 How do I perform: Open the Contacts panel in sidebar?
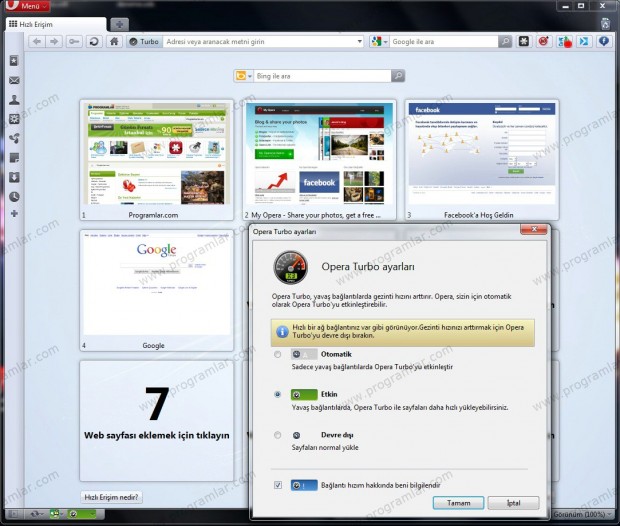pos(14,100)
